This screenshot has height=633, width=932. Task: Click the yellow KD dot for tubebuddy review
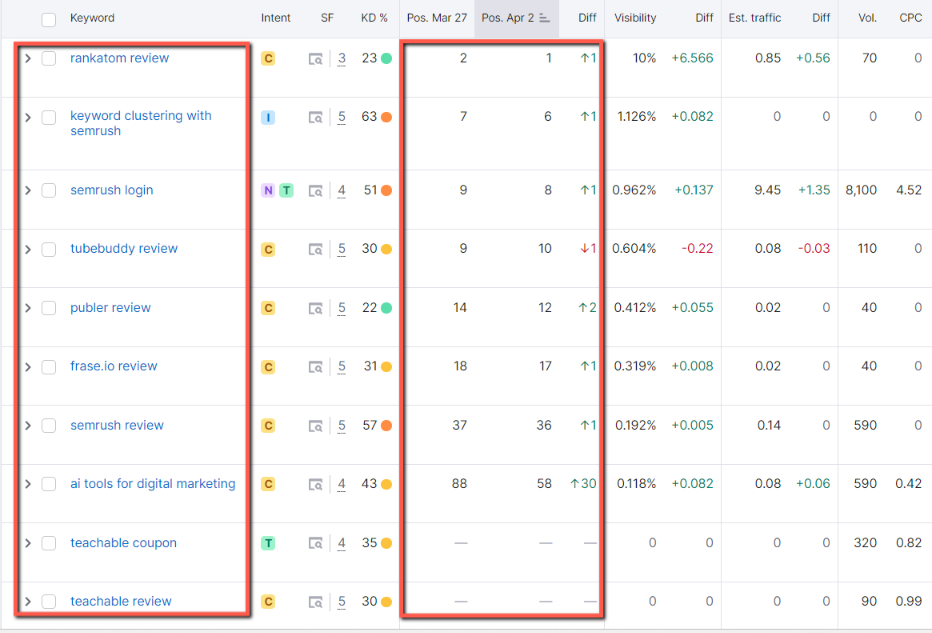[386, 249]
